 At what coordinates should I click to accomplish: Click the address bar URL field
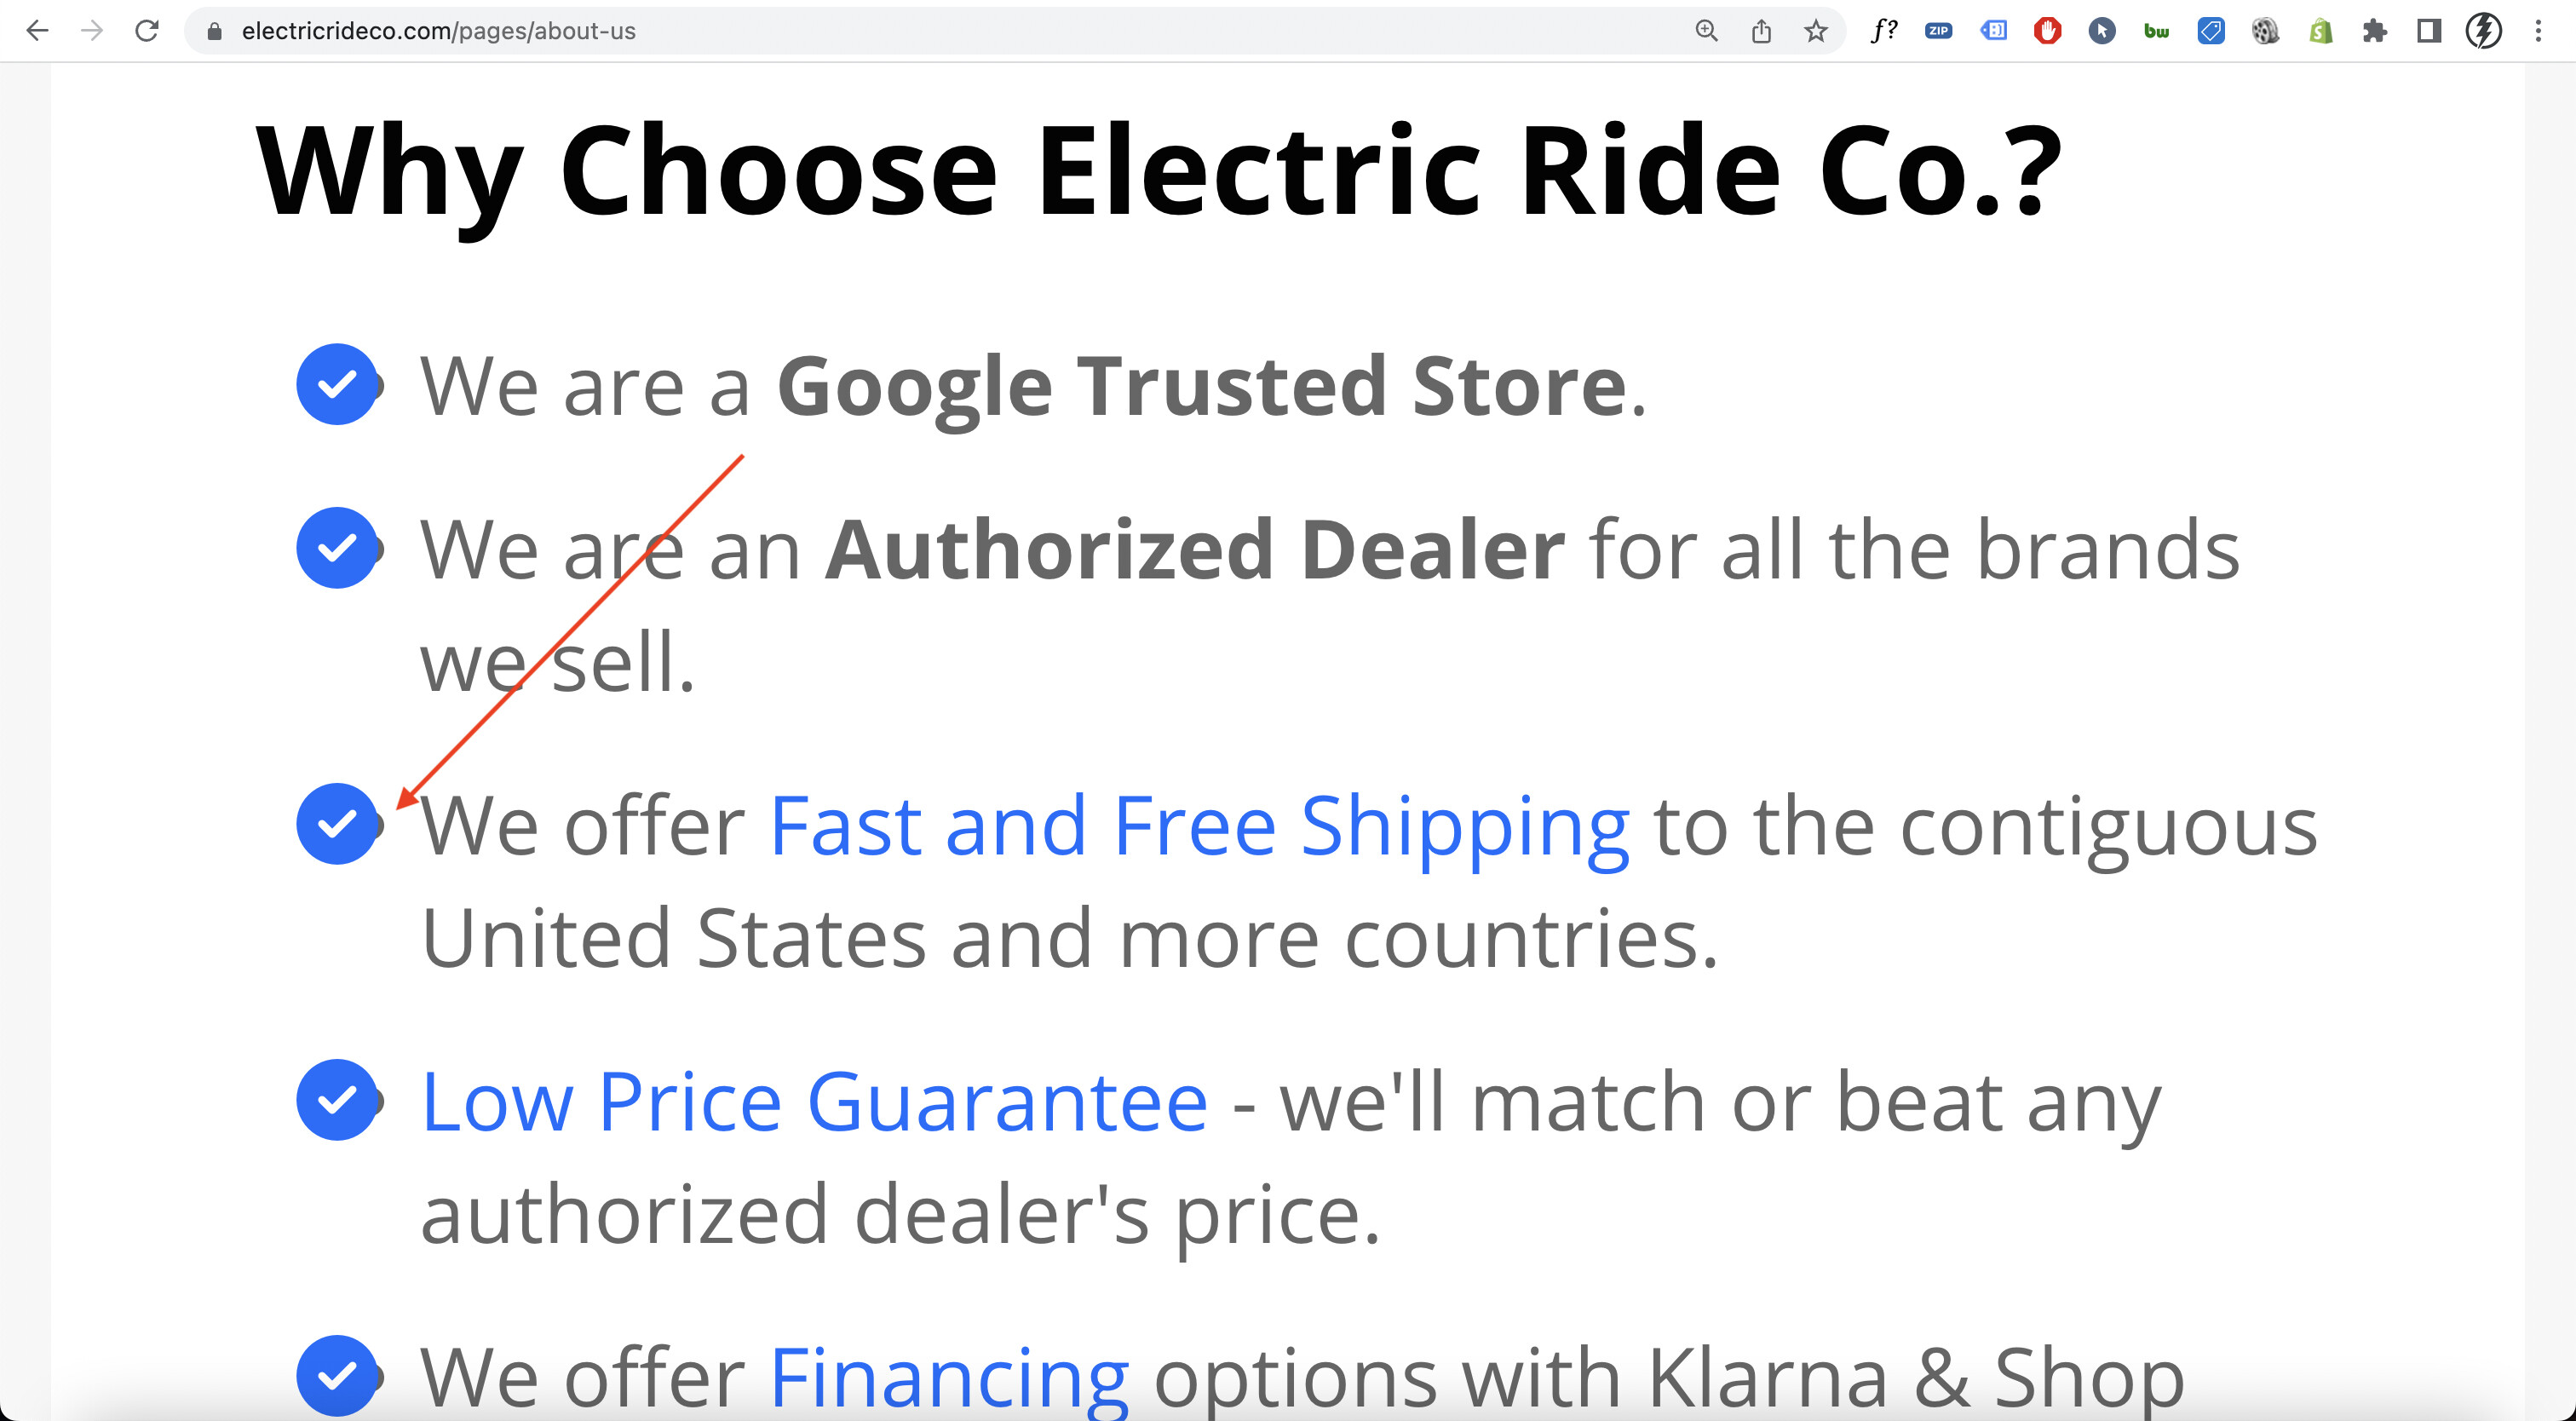point(900,31)
